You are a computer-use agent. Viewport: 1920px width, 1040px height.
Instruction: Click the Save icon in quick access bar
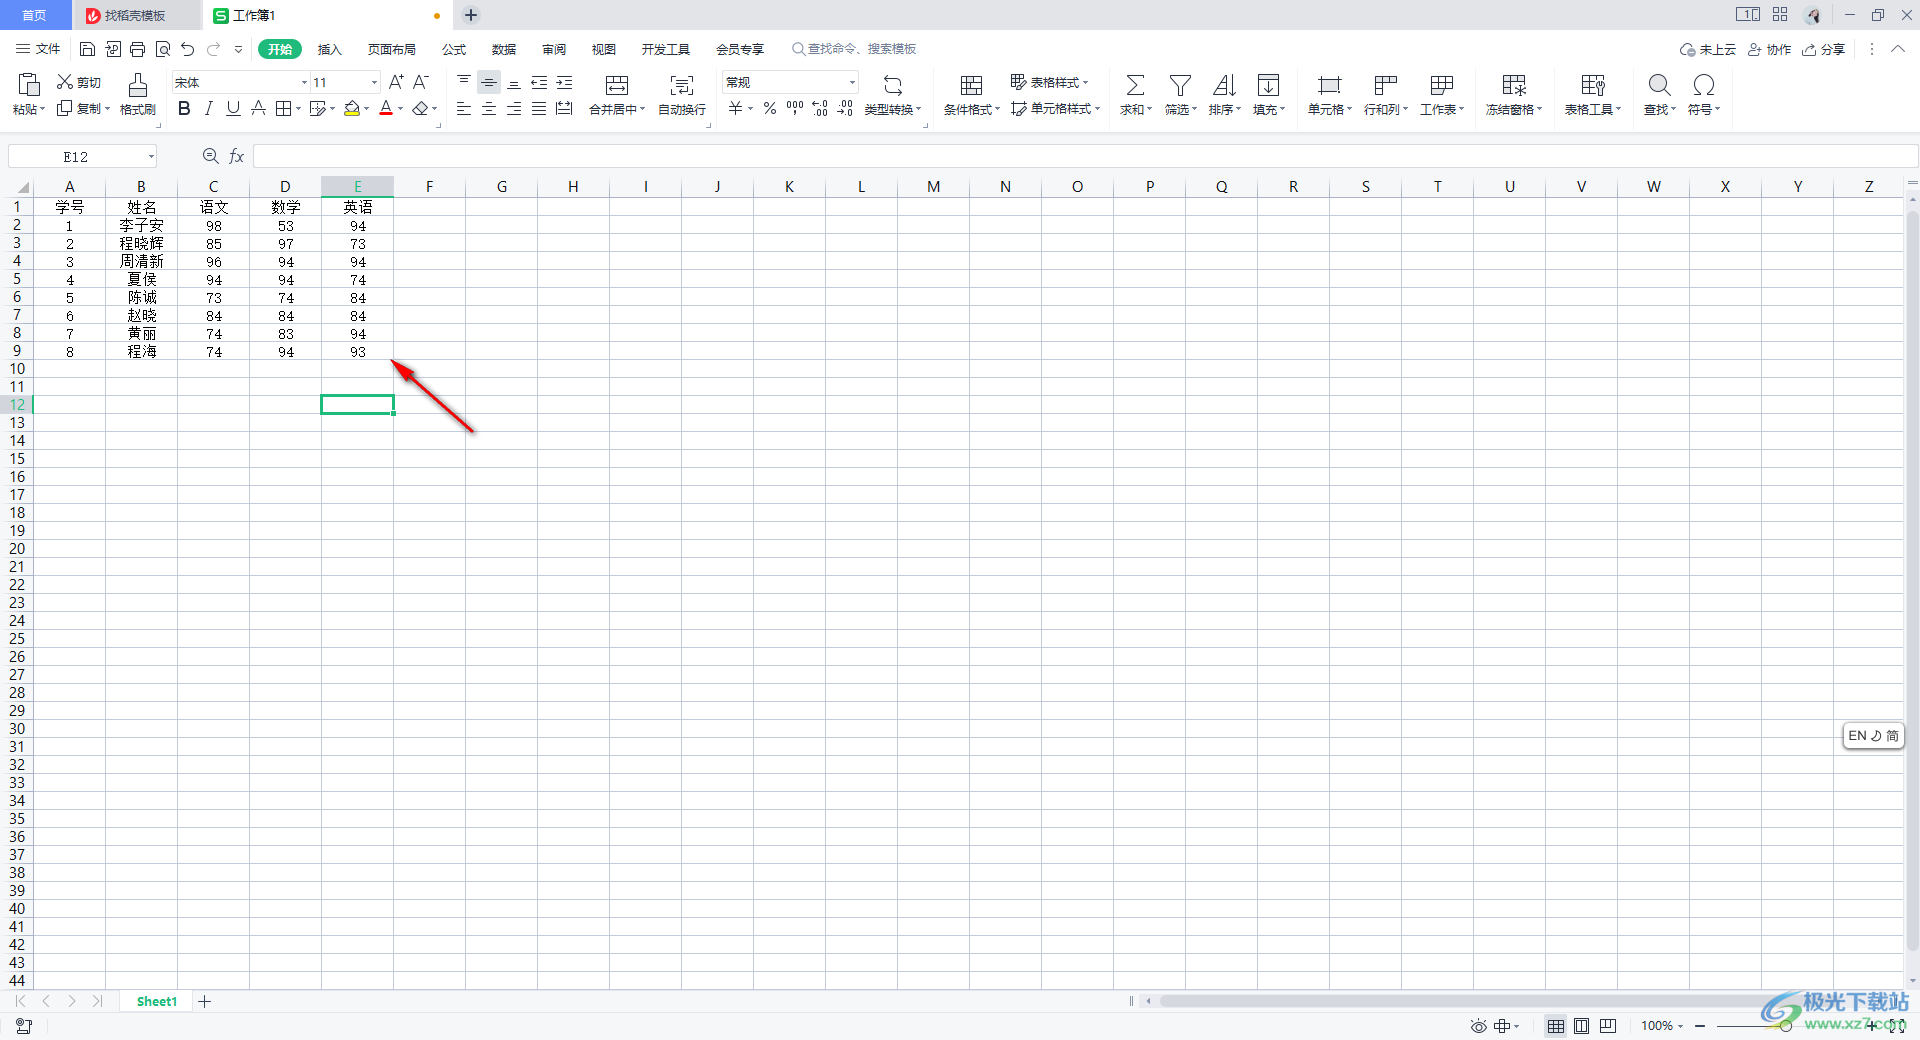(x=87, y=49)
